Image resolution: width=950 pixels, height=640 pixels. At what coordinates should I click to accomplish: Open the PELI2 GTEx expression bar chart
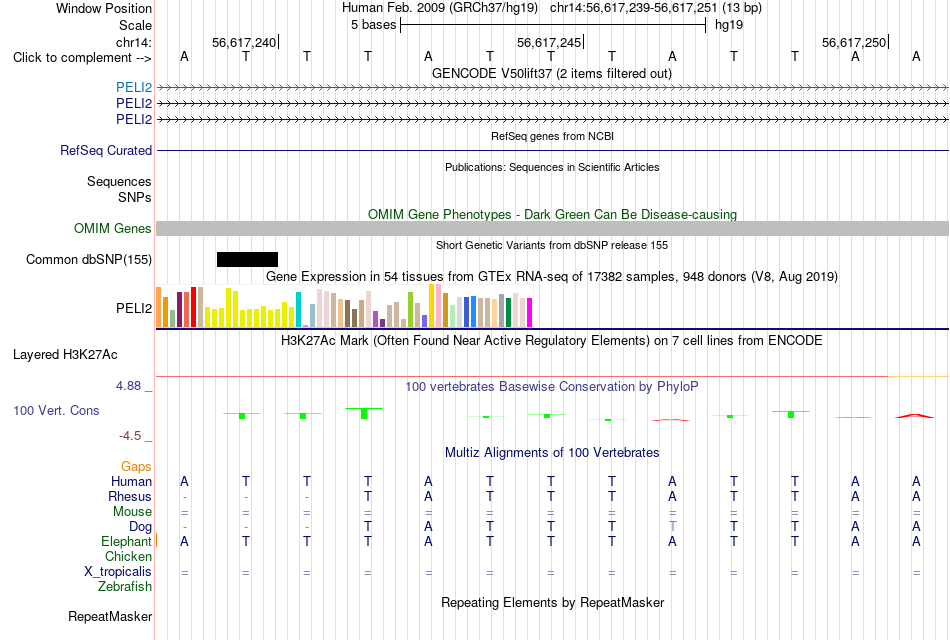344,306
